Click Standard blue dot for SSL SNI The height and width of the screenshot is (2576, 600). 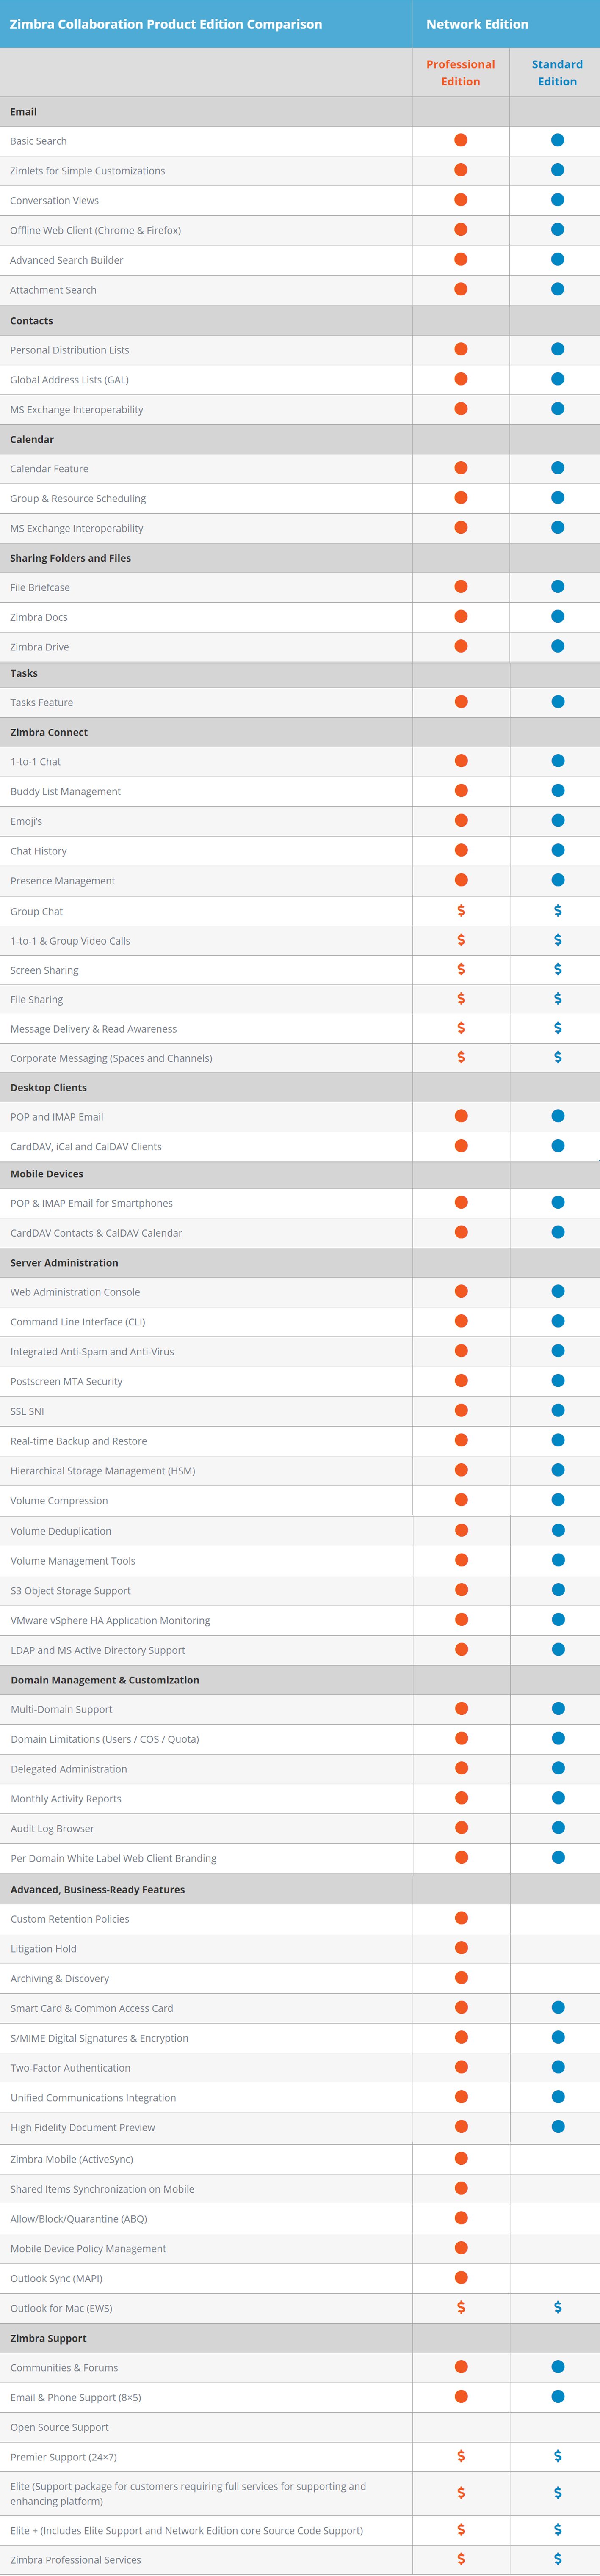[x=557, y=1411]
